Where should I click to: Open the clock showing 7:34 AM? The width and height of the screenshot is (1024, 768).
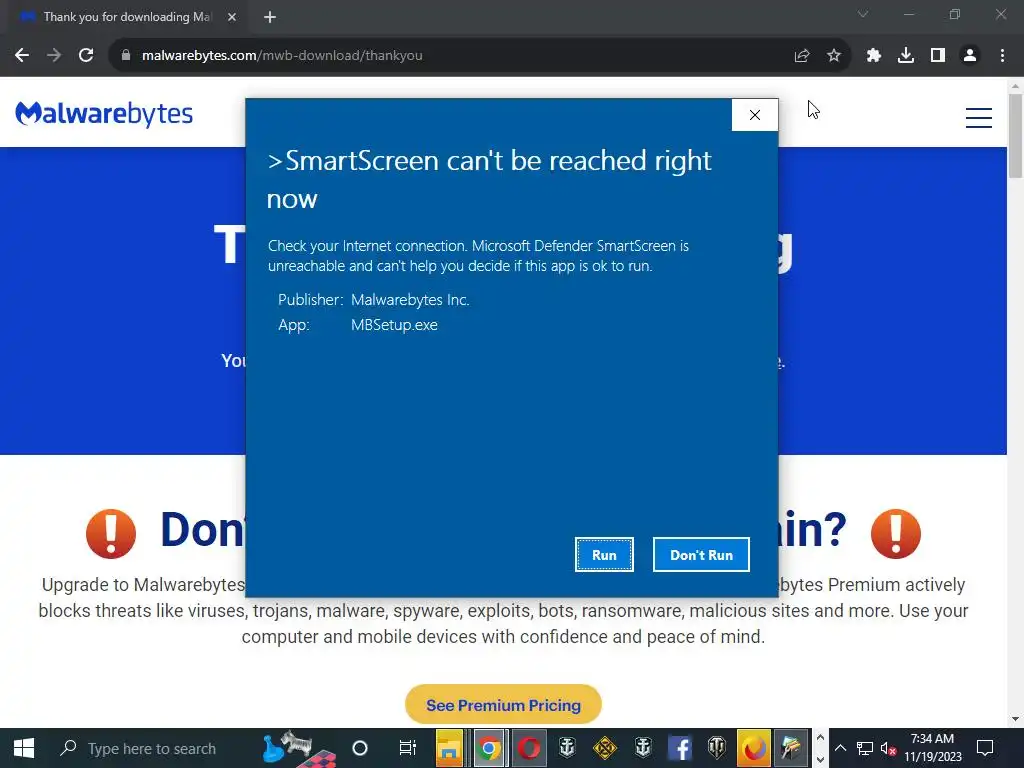point(933,748)
